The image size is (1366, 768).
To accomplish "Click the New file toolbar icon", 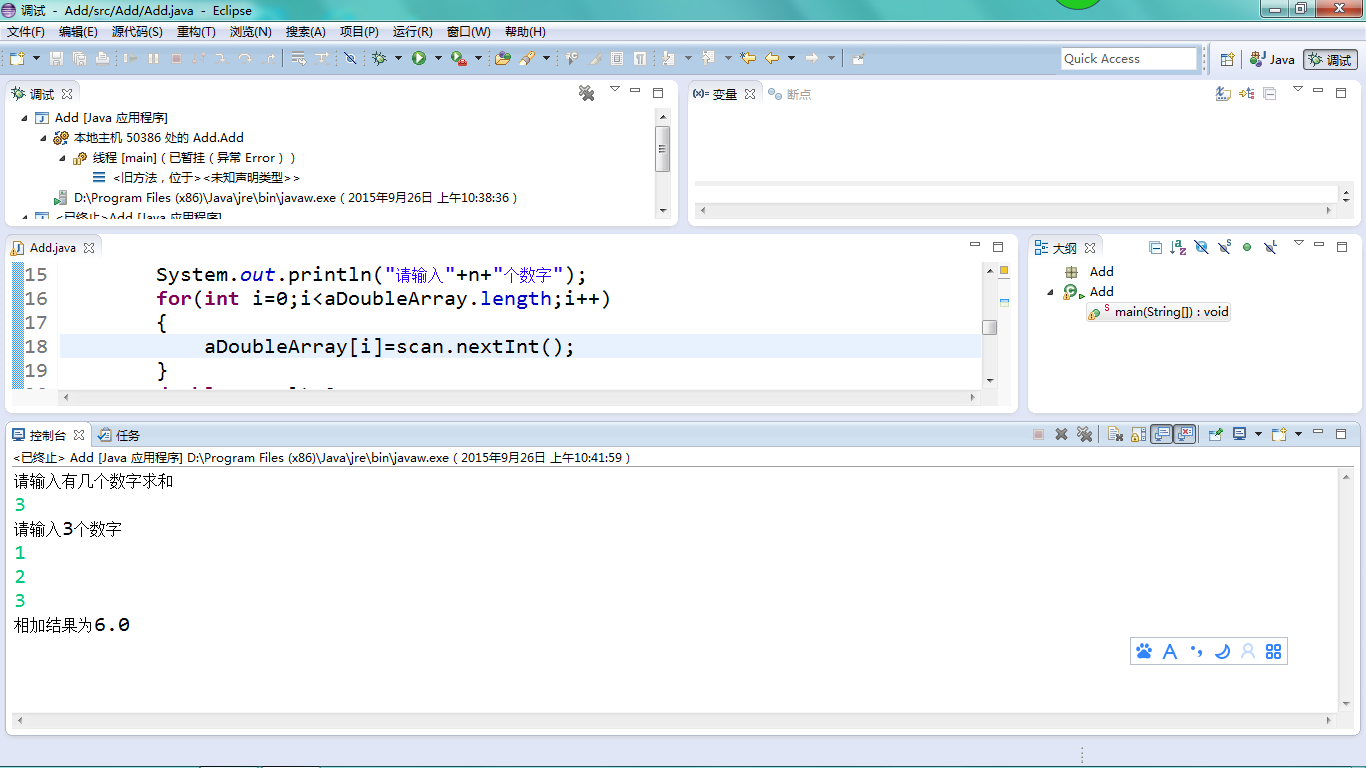I will pos(17,59).
